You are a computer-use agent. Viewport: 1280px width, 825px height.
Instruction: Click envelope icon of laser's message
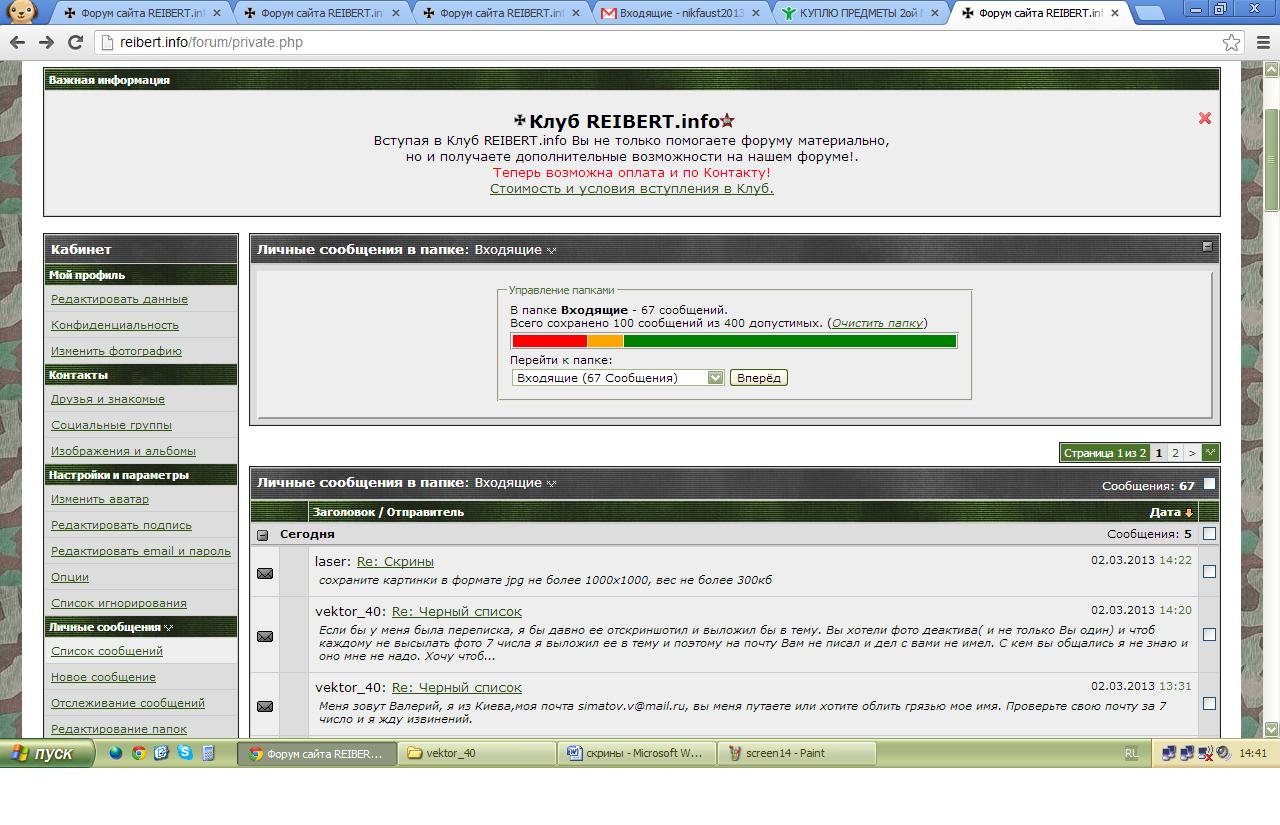point(265,573)
